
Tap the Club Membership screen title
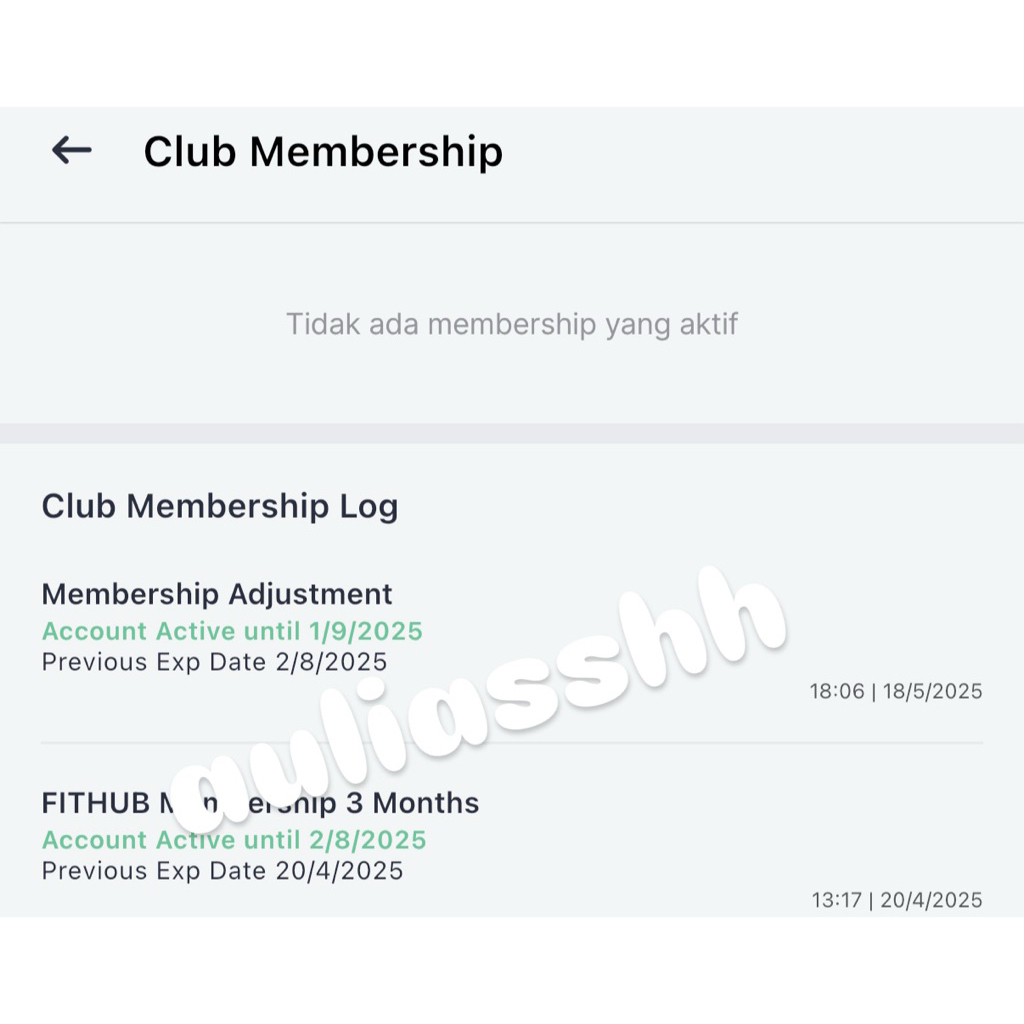coord(324,151)
